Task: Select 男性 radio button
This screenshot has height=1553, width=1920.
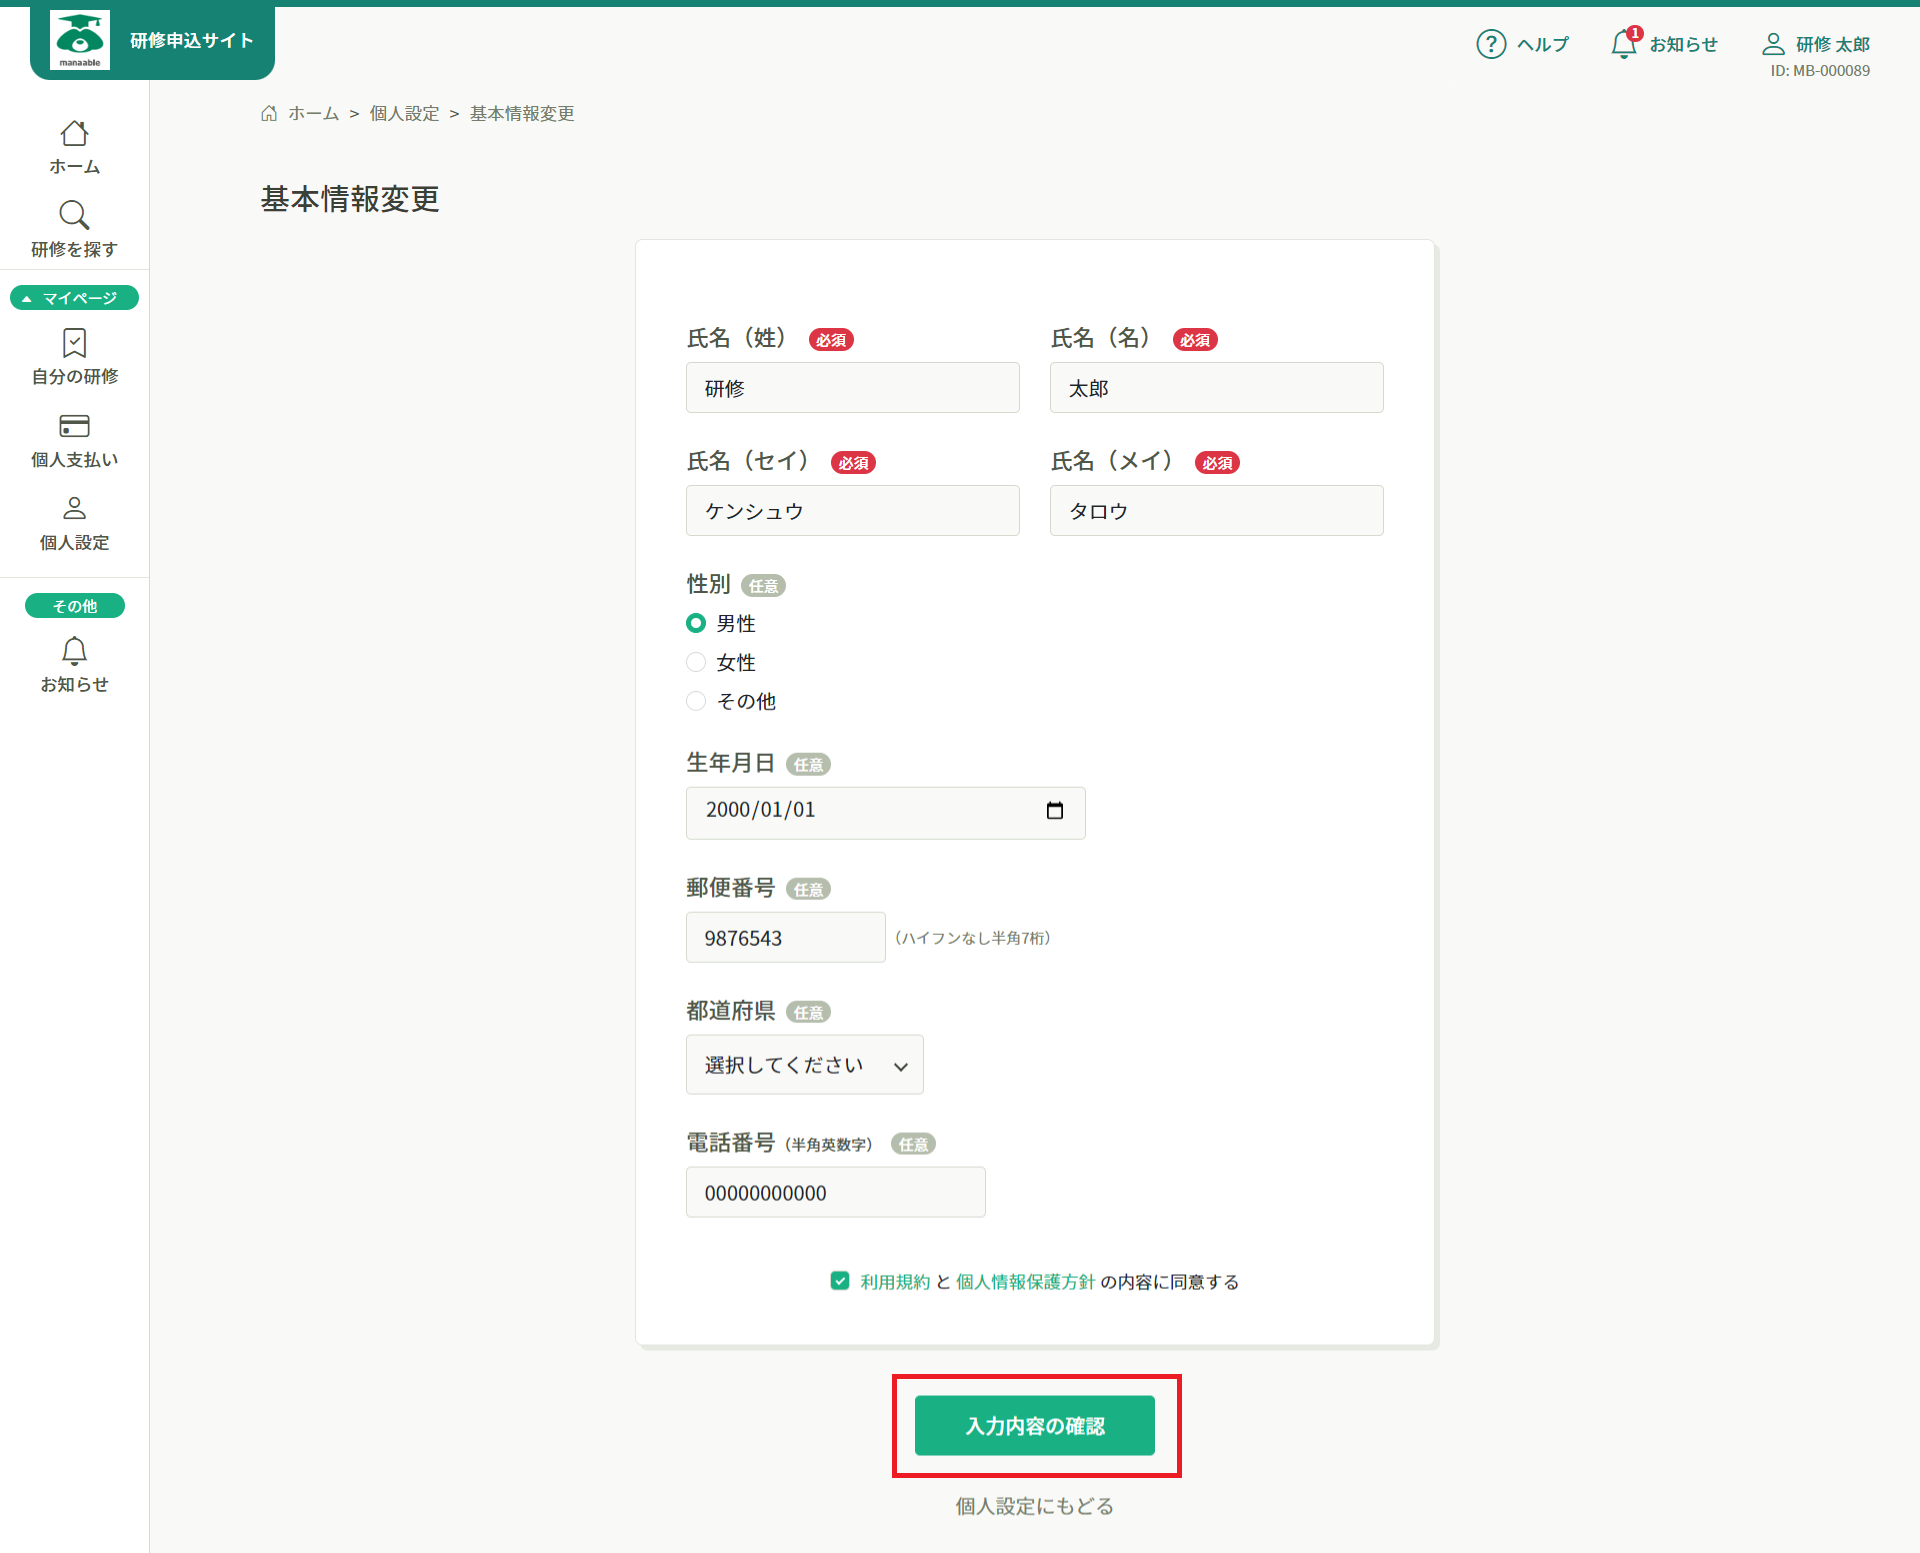Action: (x=696, y=623)
